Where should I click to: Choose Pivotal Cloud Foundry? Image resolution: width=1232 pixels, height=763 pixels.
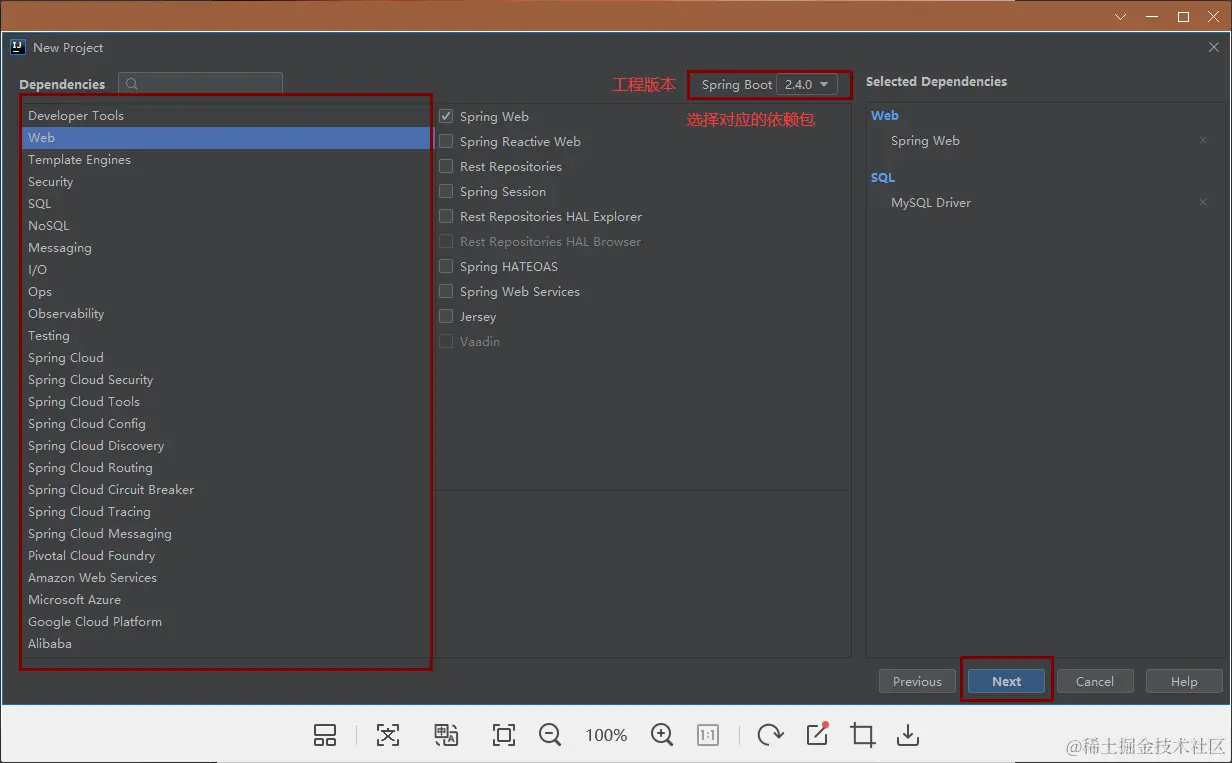coord(226,556)
